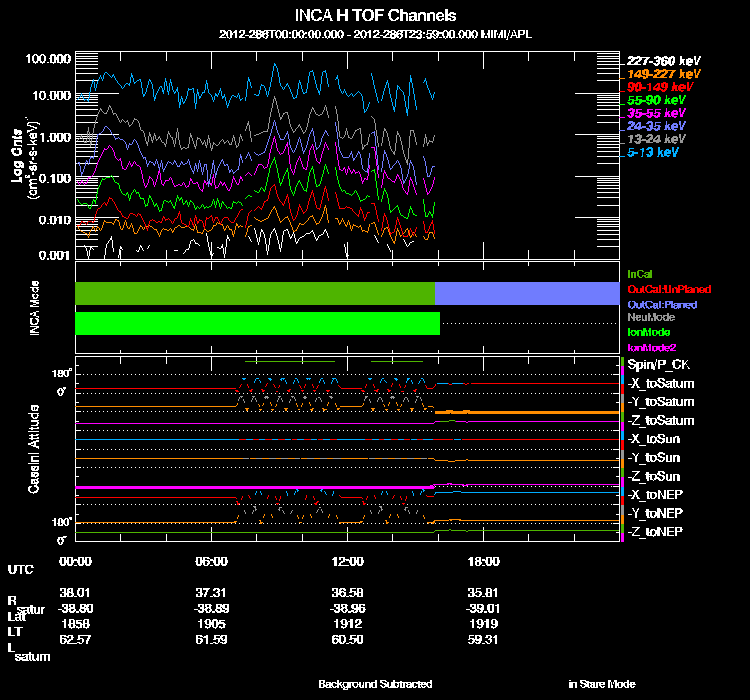Image resolution: width=750 pixels, height=700 pixels.
Task: Click the Background Subtracted footer text
Action: (375, 684)
